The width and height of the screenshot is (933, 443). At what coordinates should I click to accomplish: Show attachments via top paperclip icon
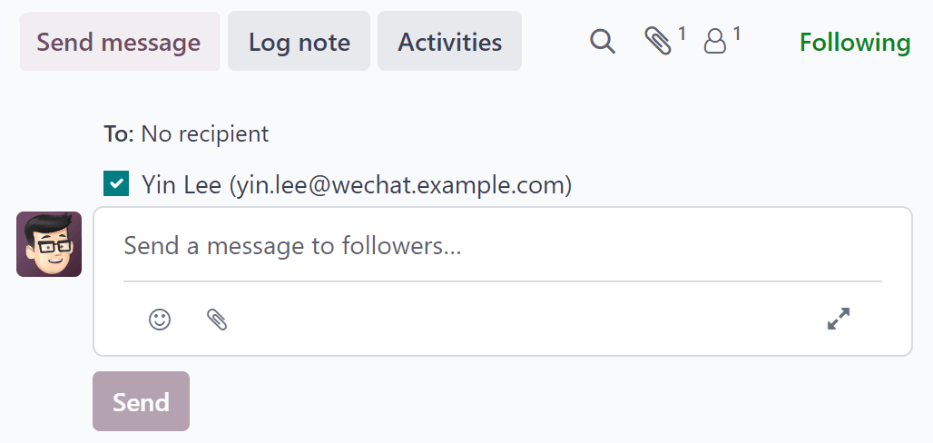658,42
